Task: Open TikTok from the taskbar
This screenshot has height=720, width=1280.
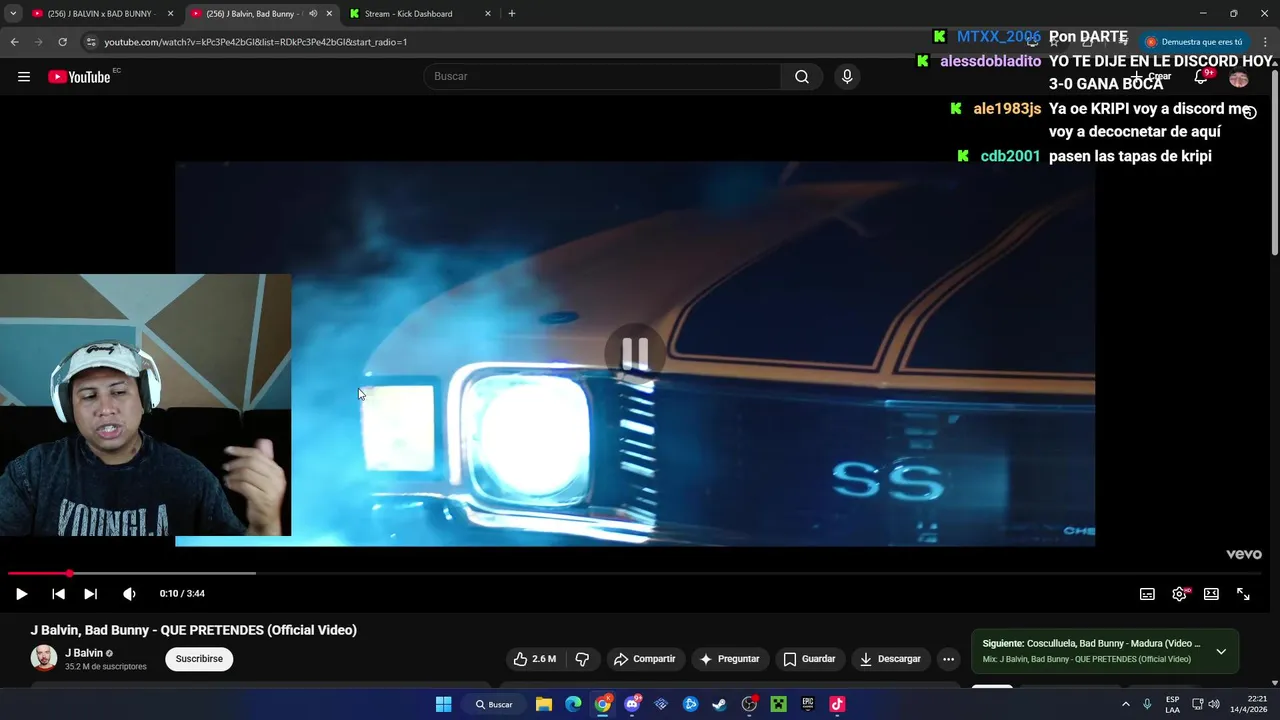Action: click(x=837, y=704)
